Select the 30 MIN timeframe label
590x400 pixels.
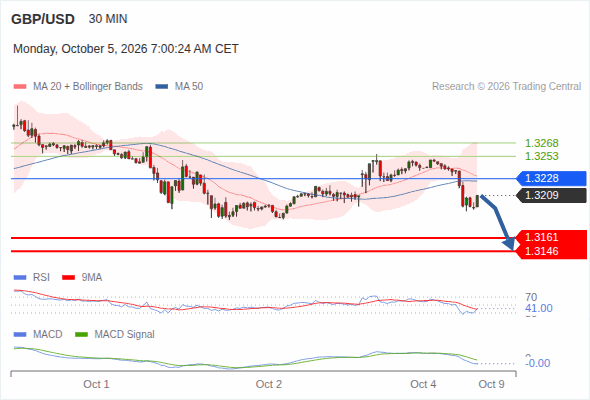[108, 19]
